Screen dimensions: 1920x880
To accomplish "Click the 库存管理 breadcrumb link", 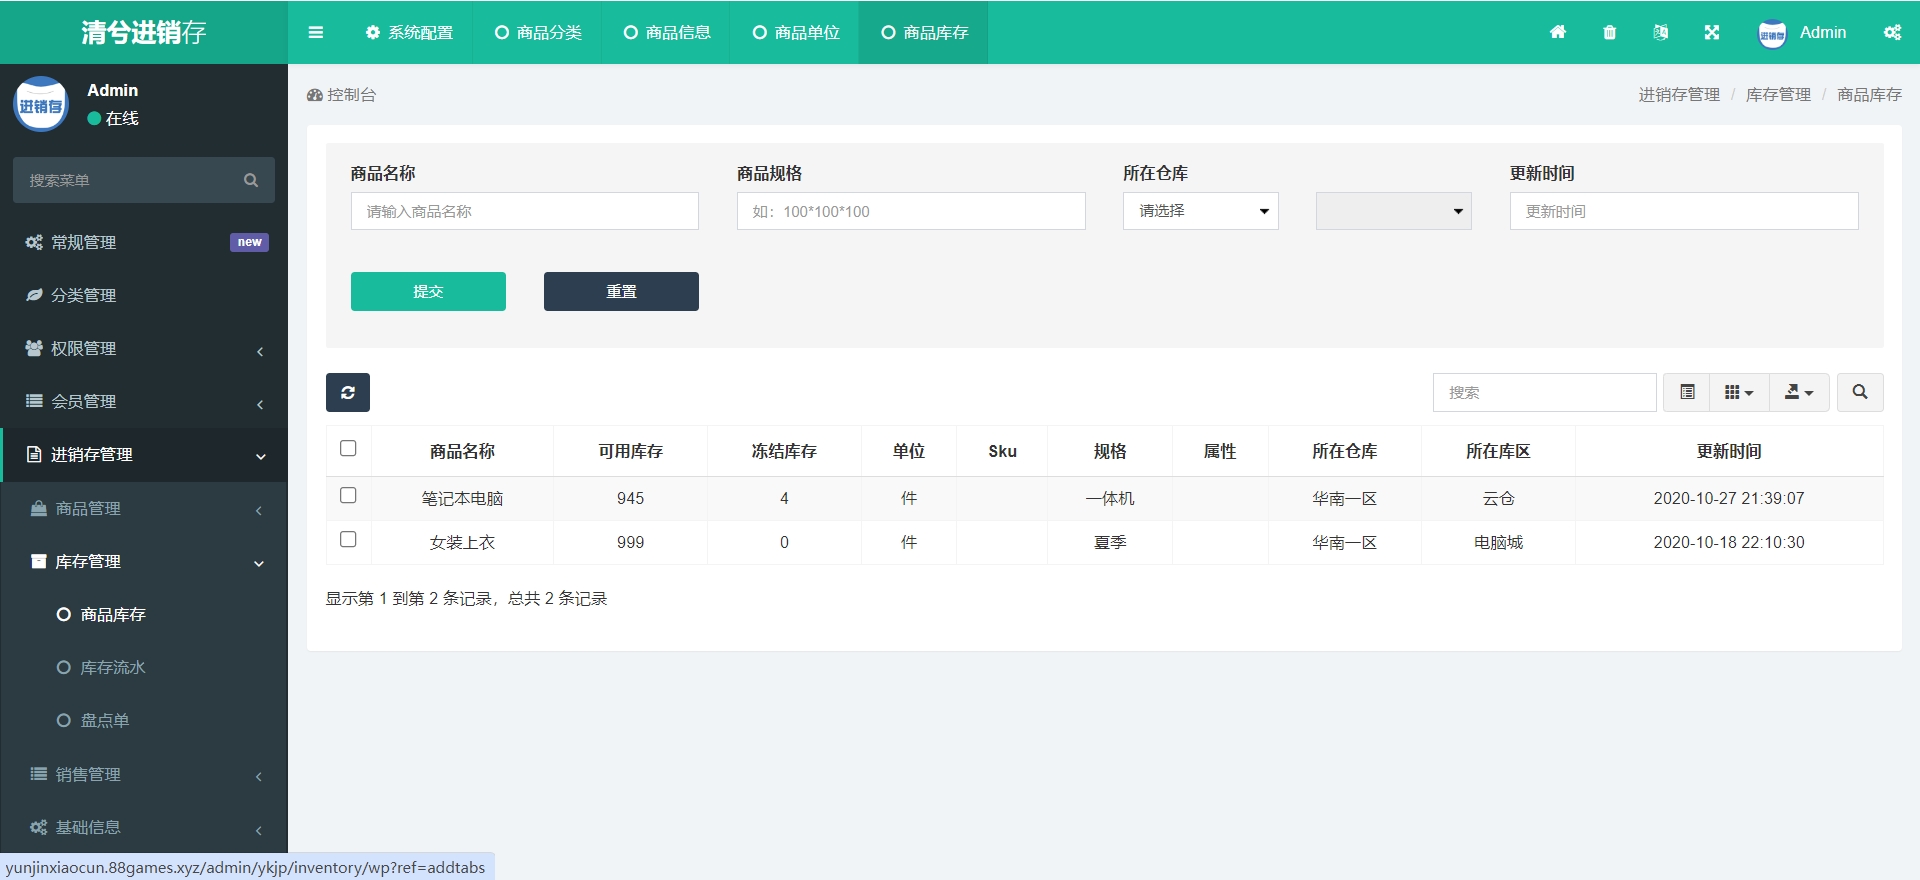I will point(1778,94).
